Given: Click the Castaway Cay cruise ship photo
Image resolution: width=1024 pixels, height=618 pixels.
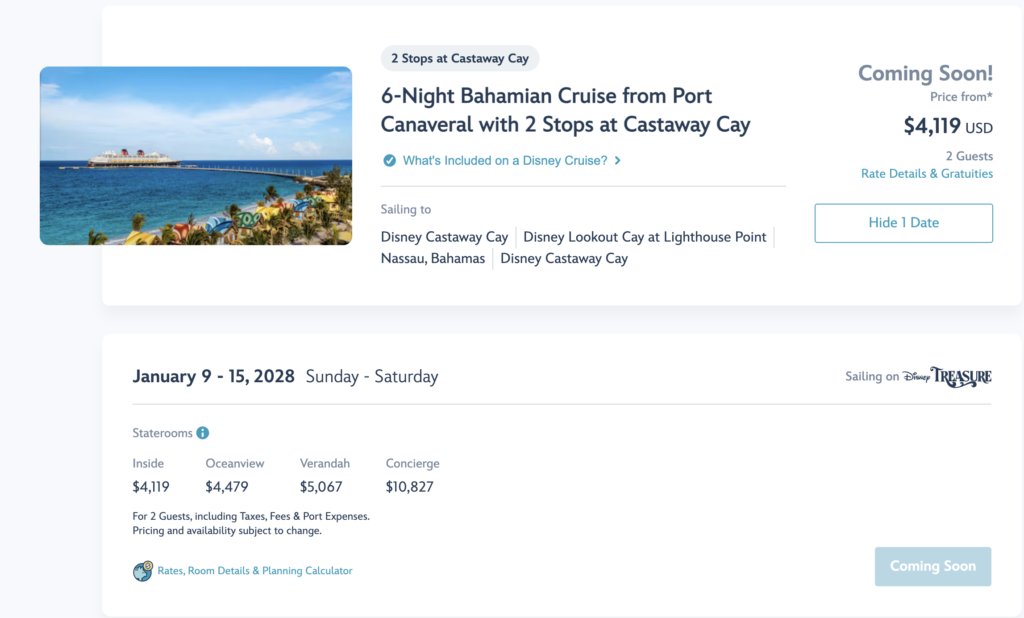Looking at the screenshot, I should click(x=196, y=155).
